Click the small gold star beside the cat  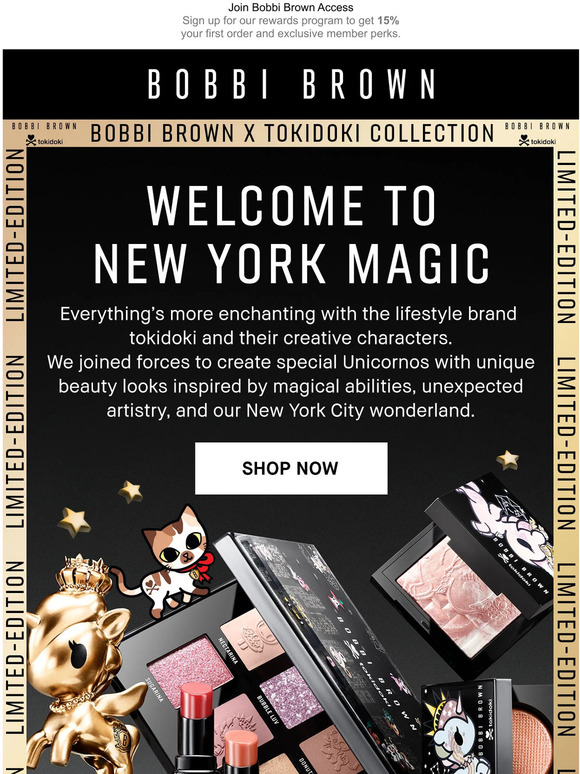tap(130, 492)
